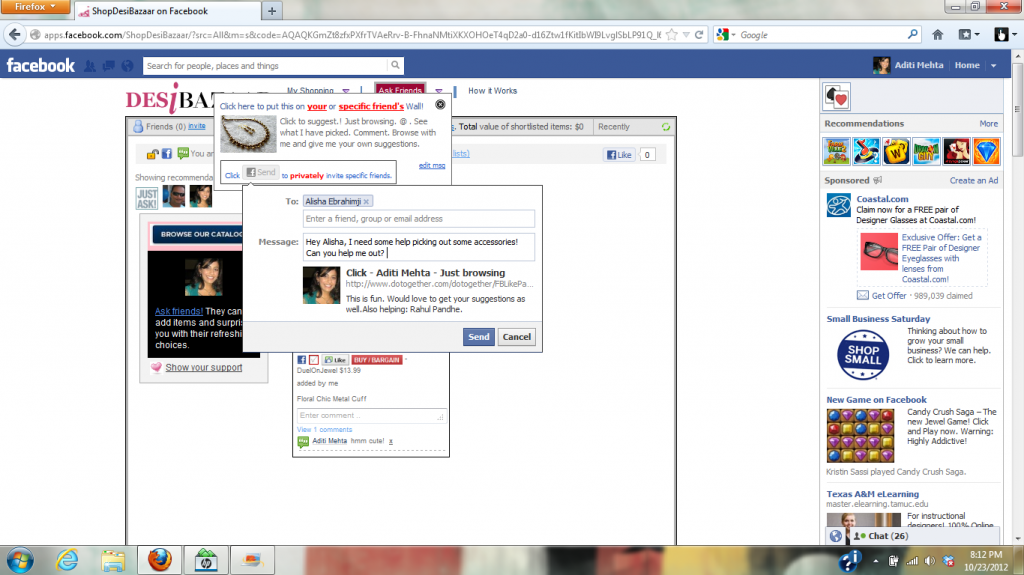Click the friend, group or email field

tap(419, 219)
